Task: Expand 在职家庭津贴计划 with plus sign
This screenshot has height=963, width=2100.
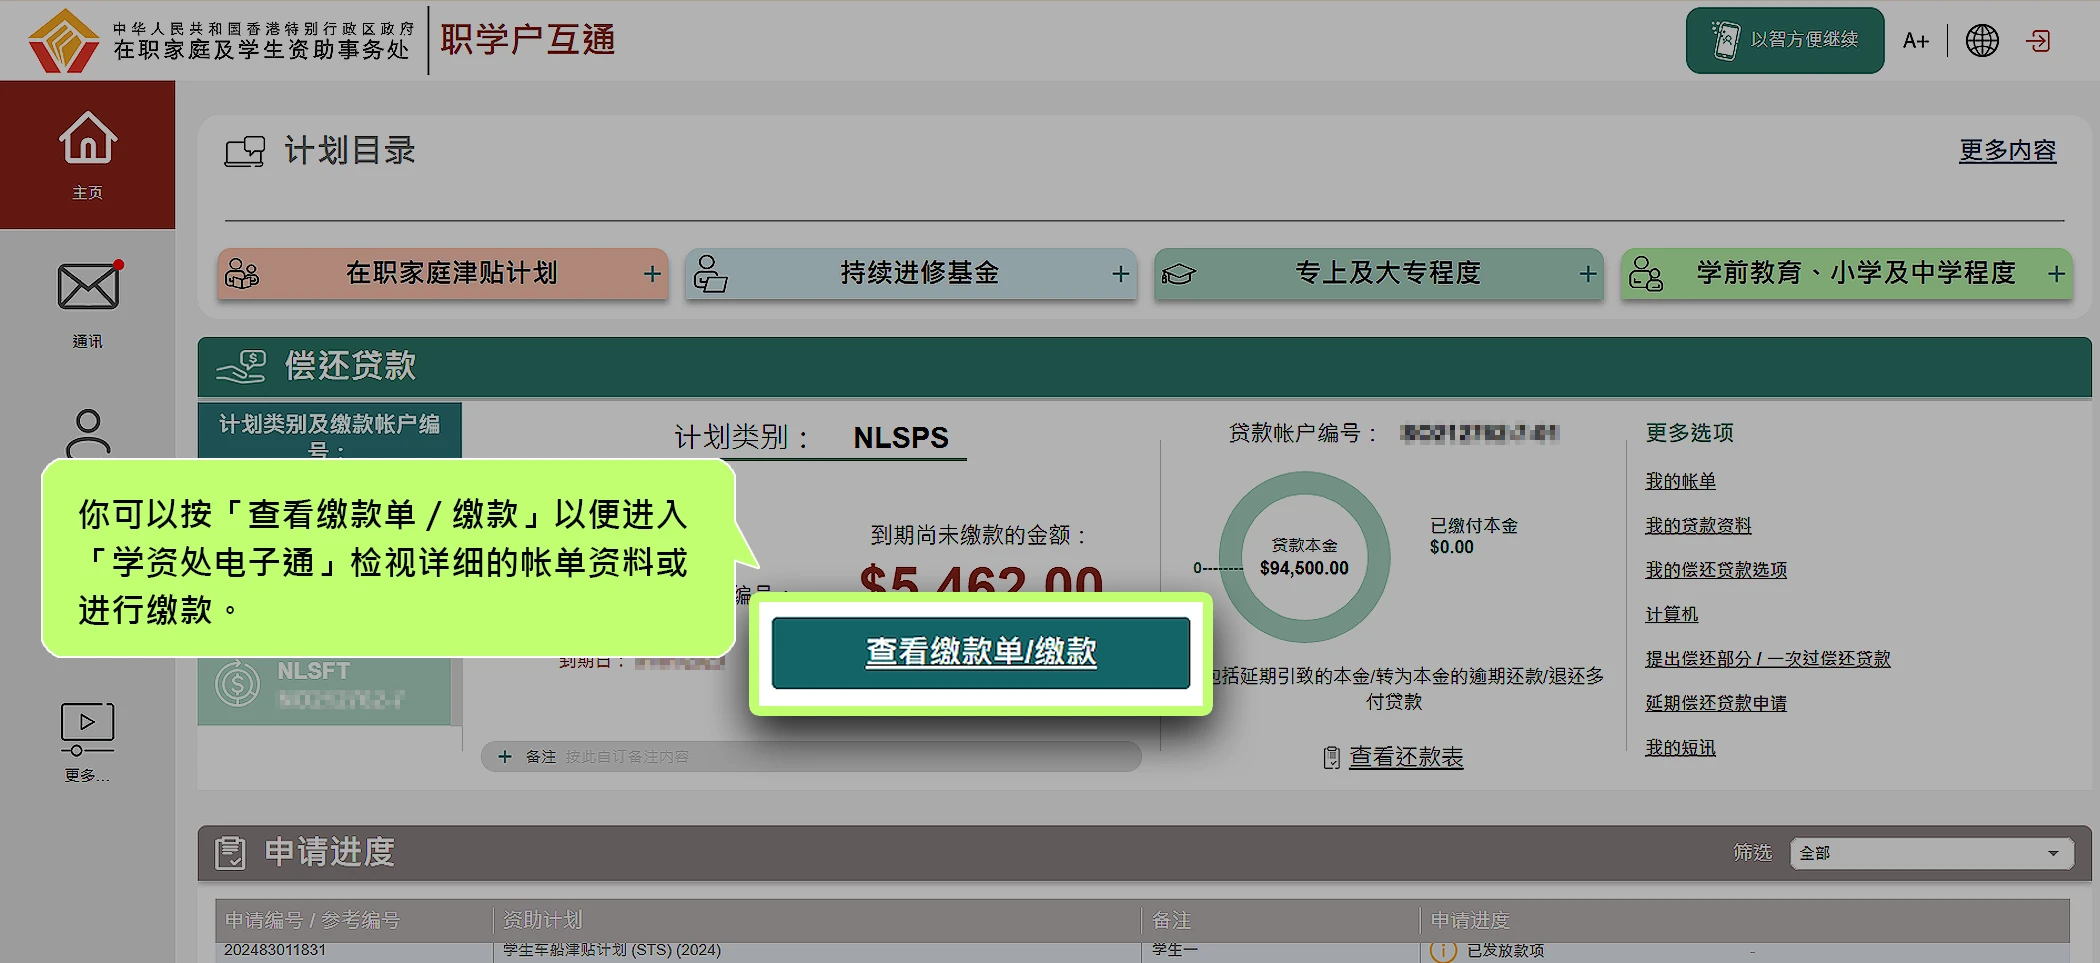Action: tap(652, 274)
